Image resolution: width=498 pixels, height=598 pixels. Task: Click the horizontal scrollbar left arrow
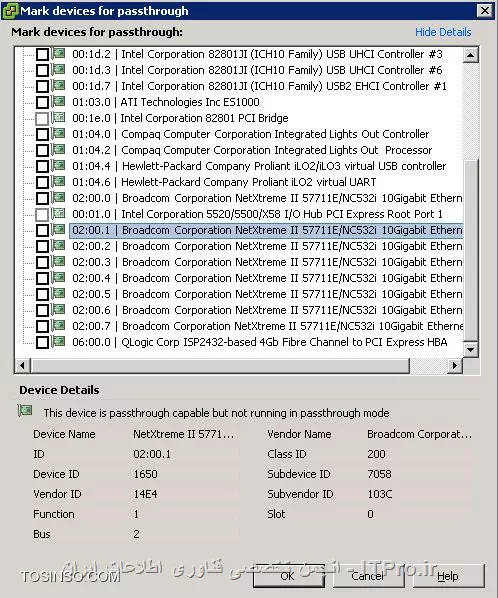(23, 365)
